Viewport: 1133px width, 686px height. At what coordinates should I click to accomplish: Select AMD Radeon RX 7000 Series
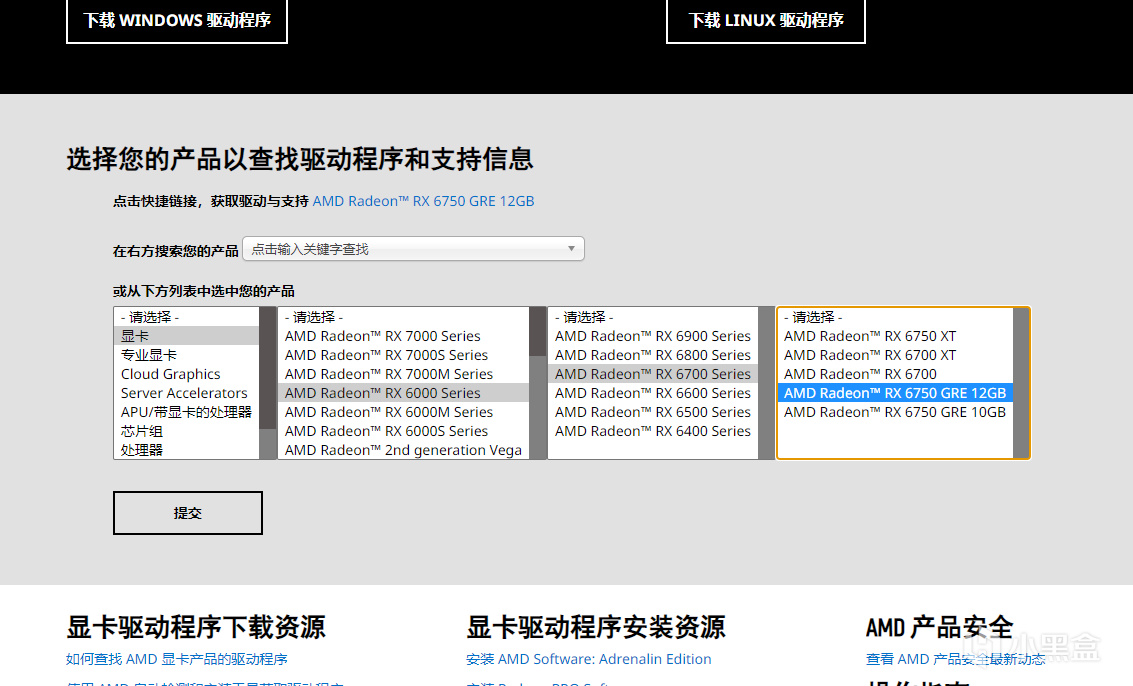(403, 336)
